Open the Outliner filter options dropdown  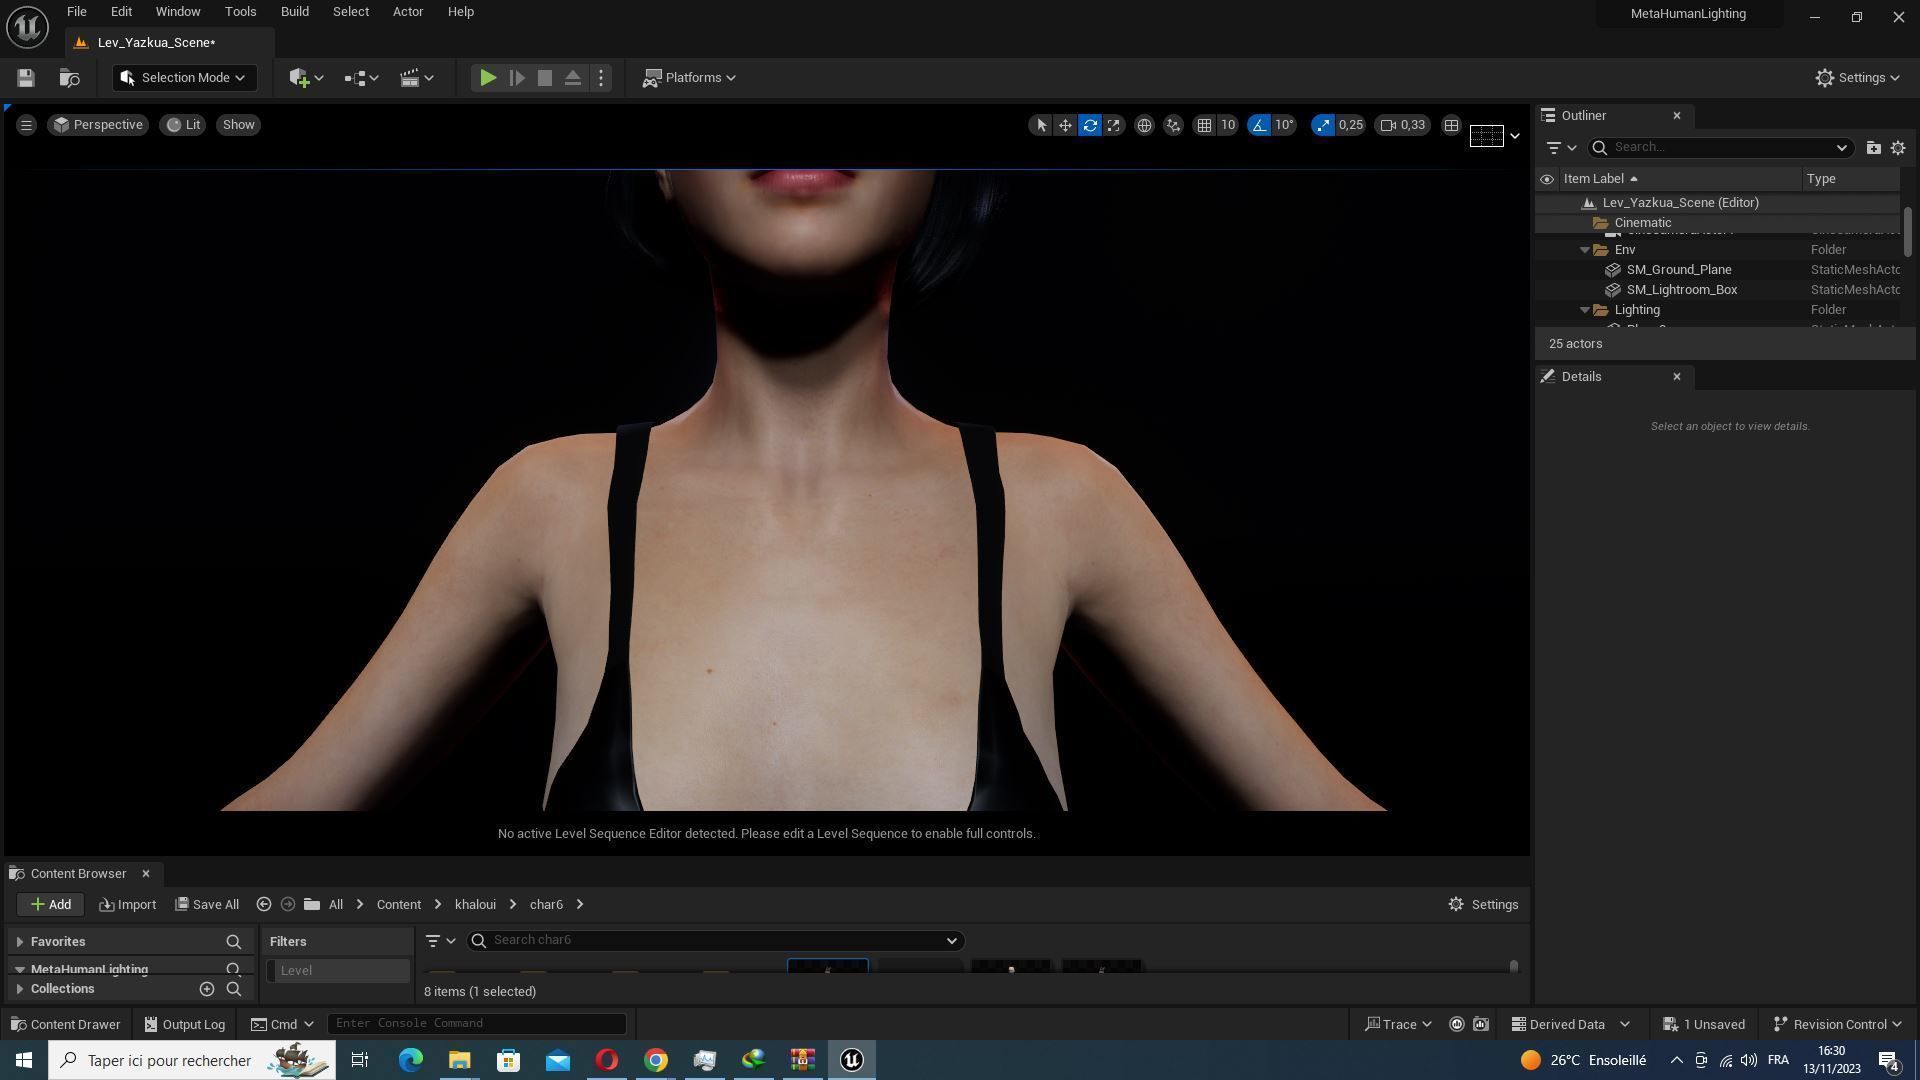(x=1560, y=148)
